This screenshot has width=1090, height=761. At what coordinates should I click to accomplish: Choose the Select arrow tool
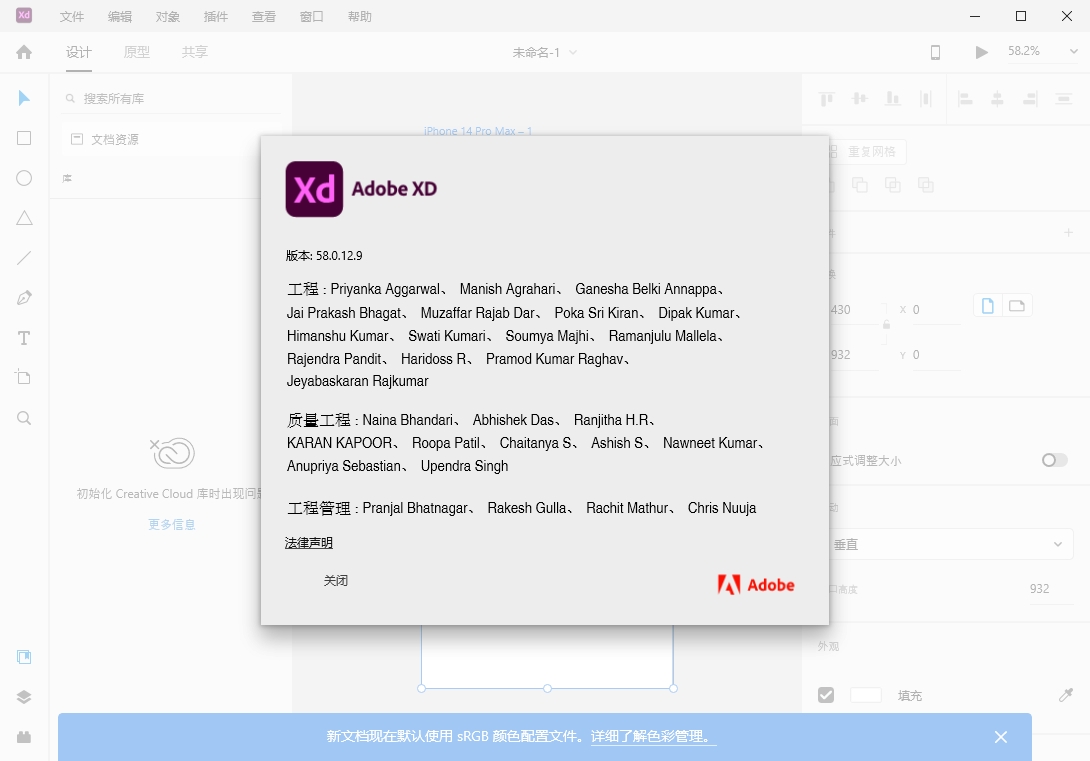[24, 98]
